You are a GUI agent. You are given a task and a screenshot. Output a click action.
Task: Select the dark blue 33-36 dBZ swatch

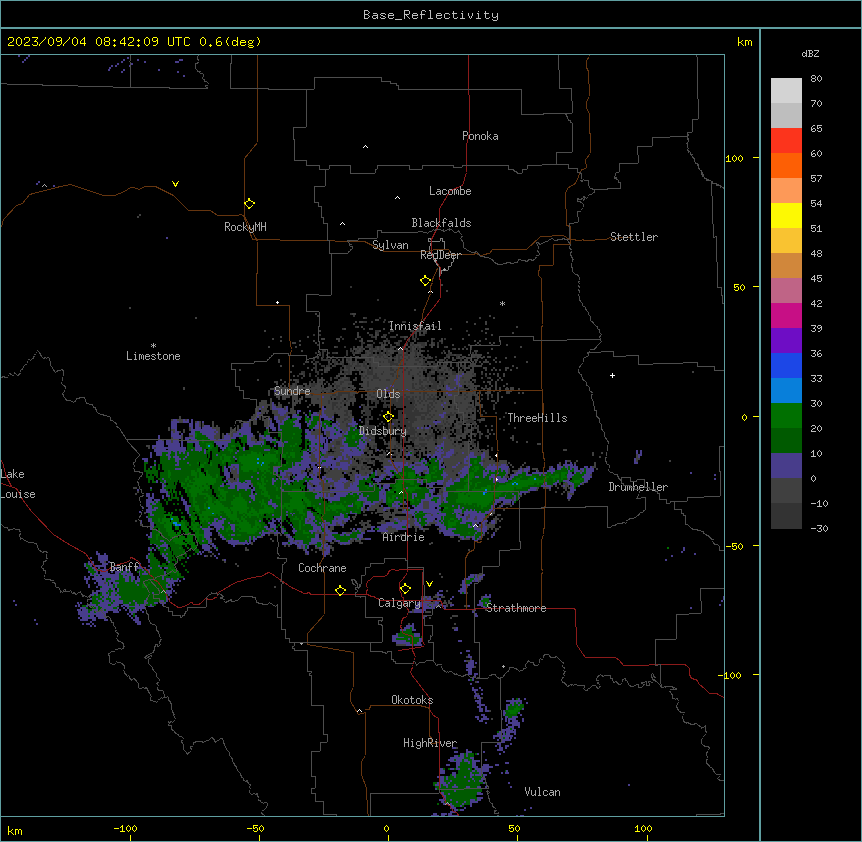coord(786,365)
